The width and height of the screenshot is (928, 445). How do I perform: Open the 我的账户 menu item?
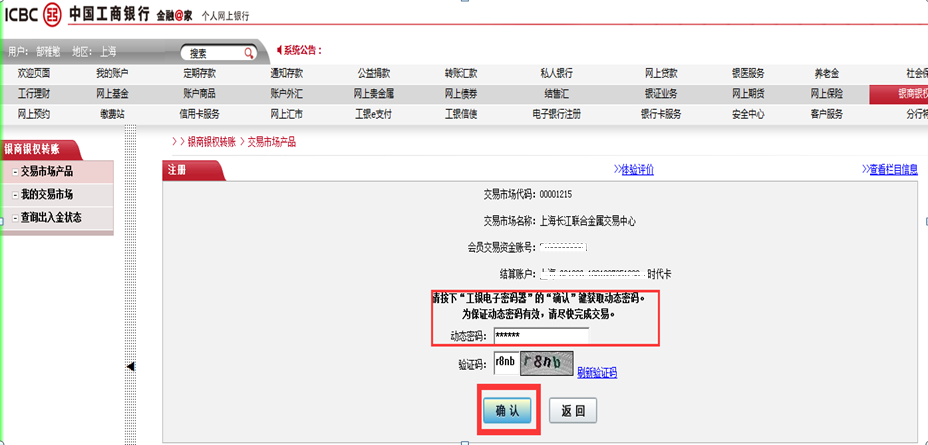point(112,74)
